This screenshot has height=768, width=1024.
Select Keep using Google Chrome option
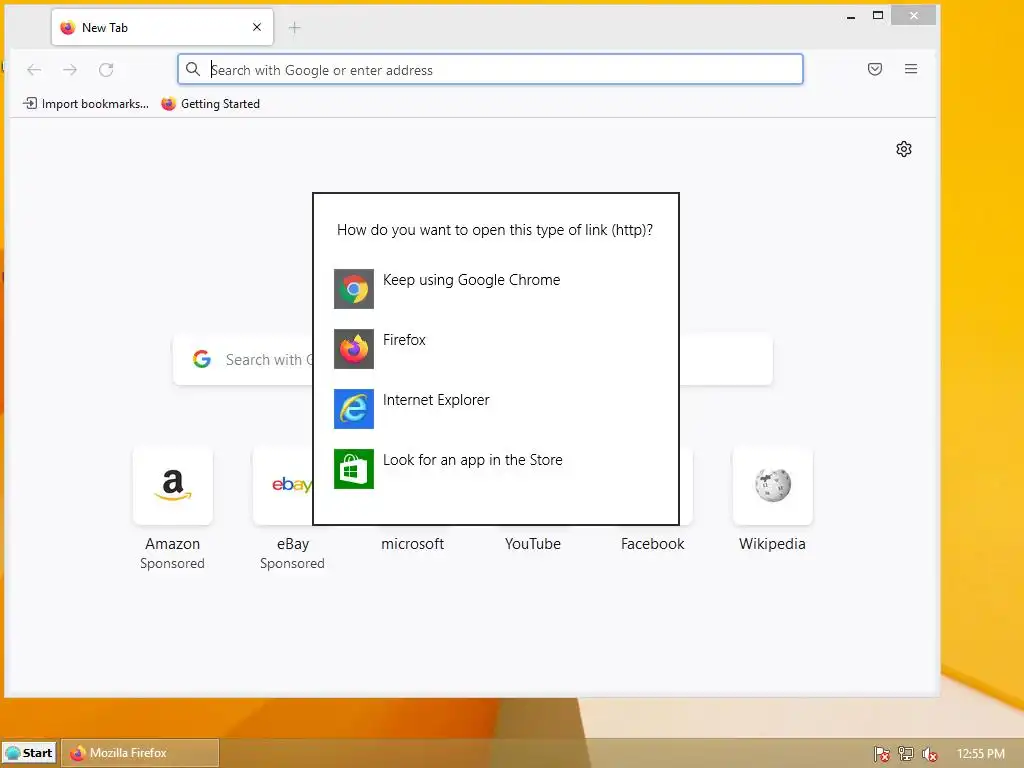(x=495, y=288)
